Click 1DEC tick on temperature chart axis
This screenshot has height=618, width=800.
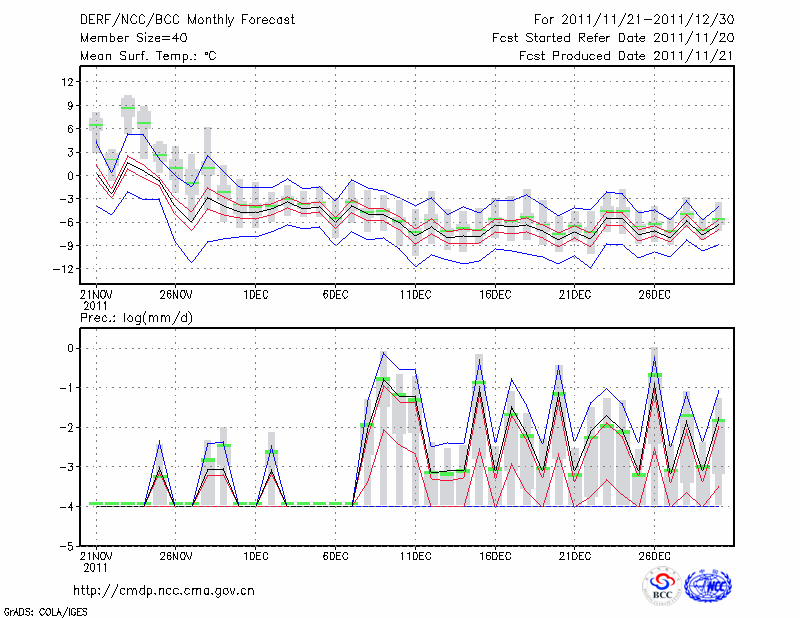pos(255,295)
